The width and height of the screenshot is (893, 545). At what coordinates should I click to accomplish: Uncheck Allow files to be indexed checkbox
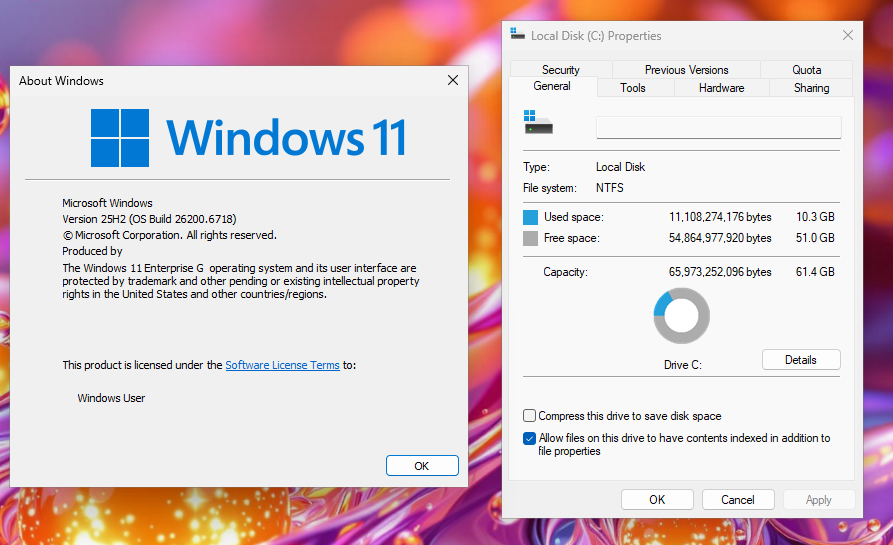point(530,438)
